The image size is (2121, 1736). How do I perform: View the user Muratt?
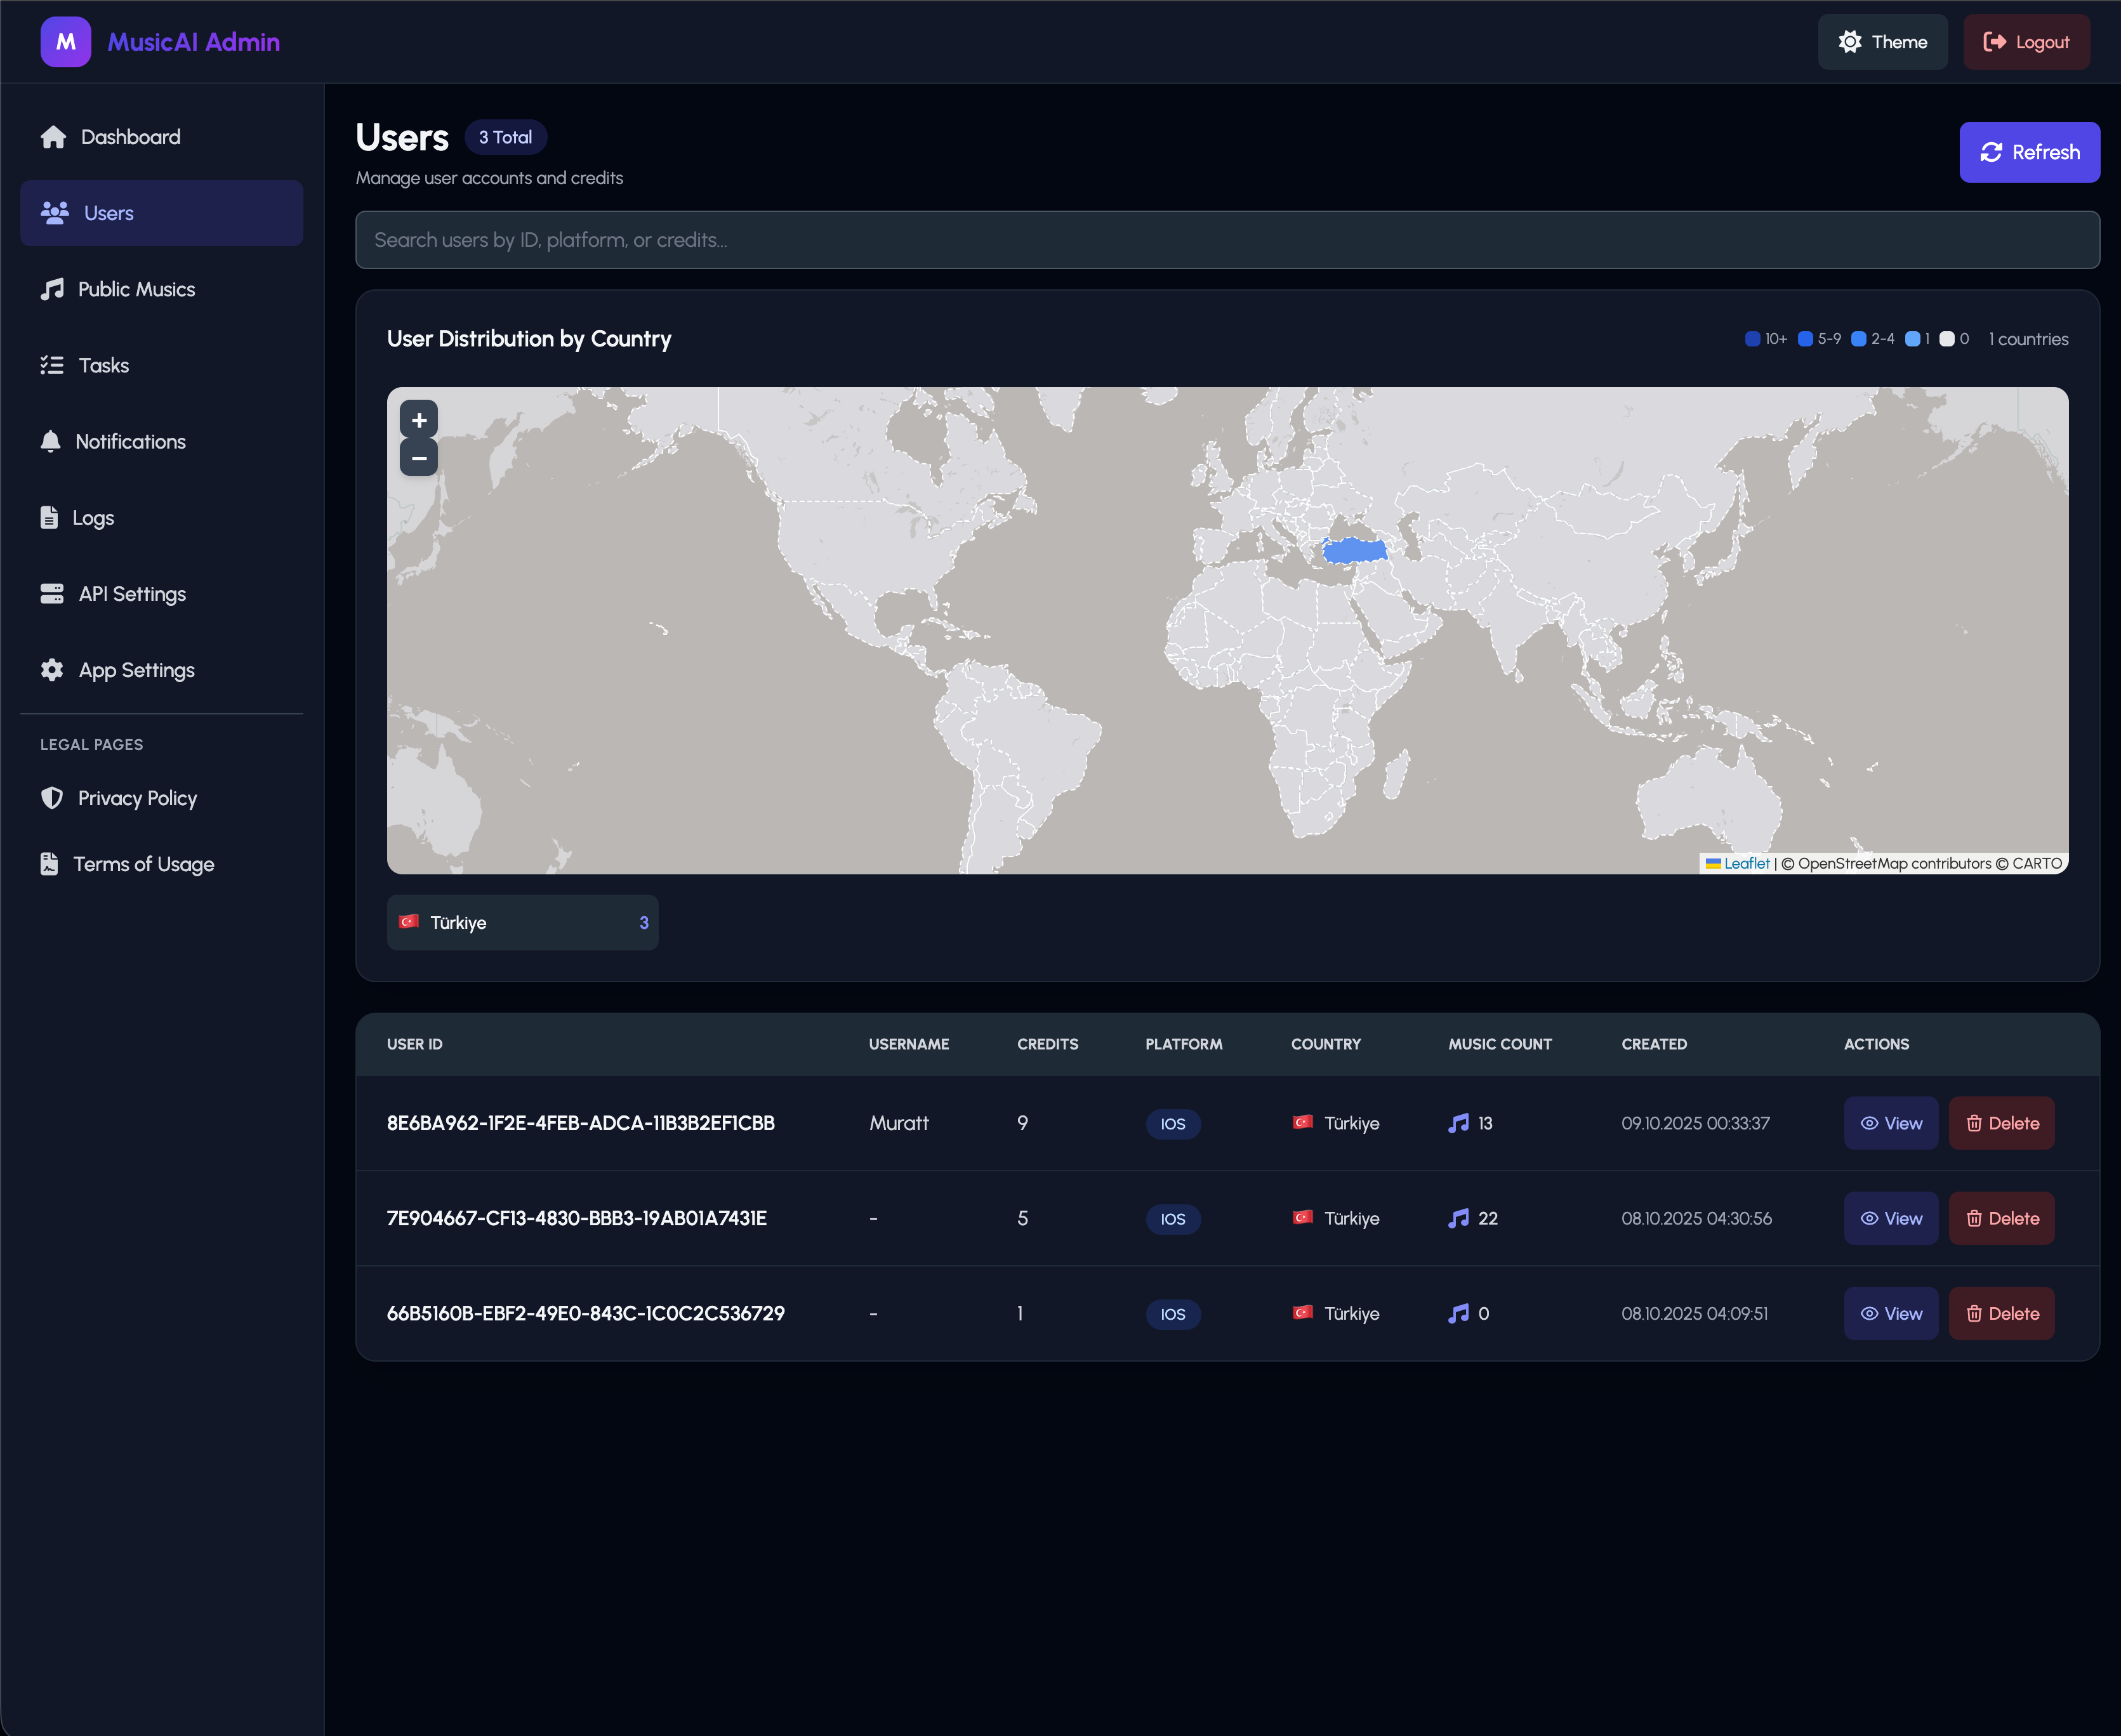pos(1890,1123)
